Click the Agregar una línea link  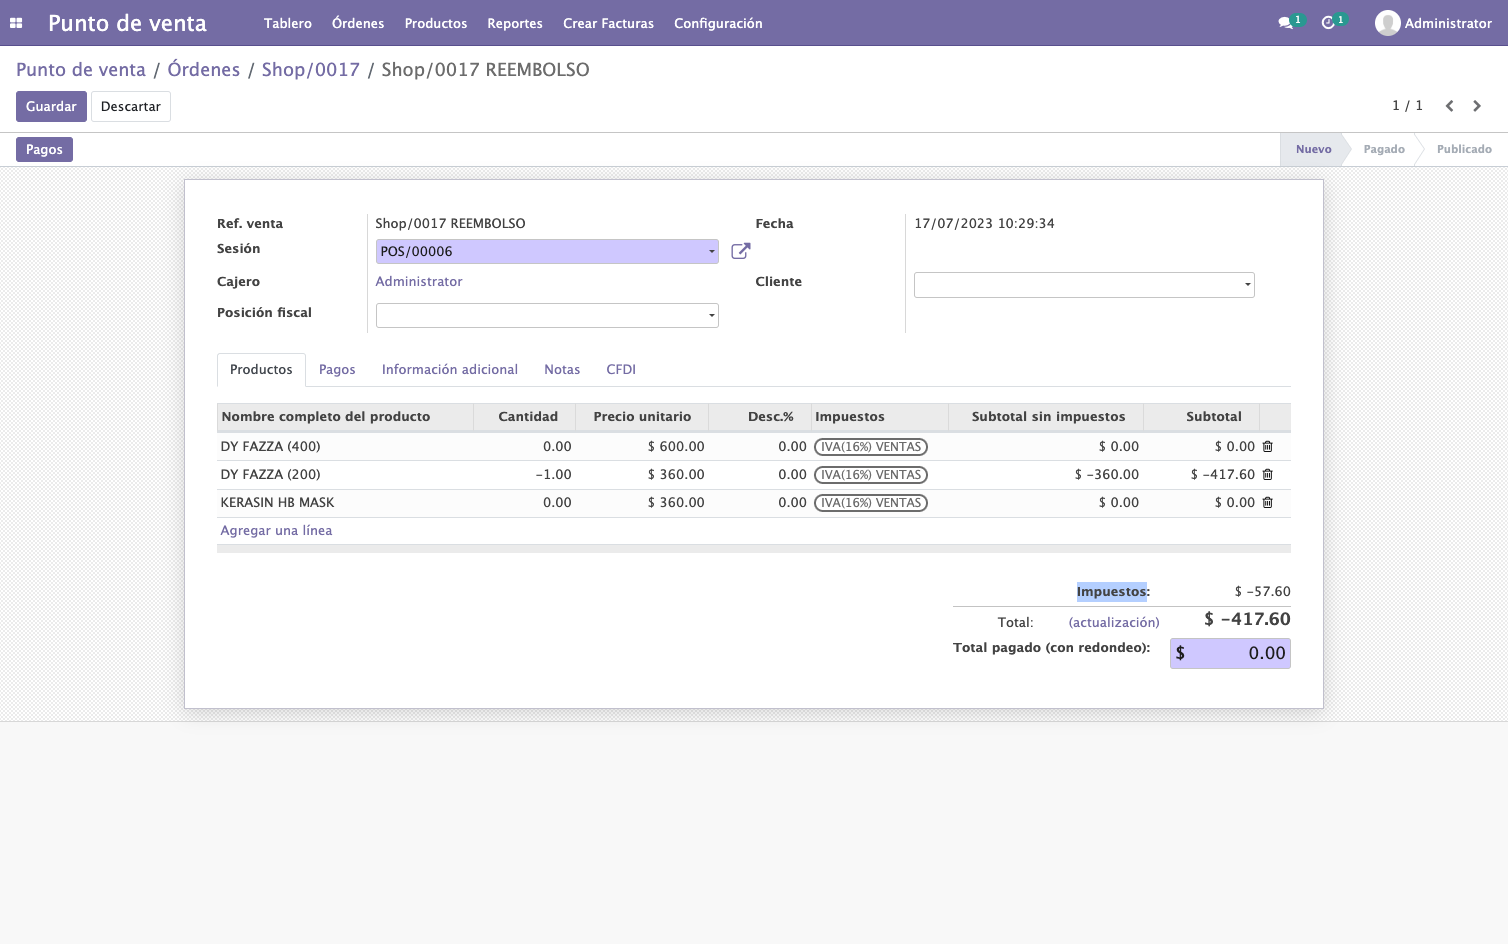click(x=276, y=531)
